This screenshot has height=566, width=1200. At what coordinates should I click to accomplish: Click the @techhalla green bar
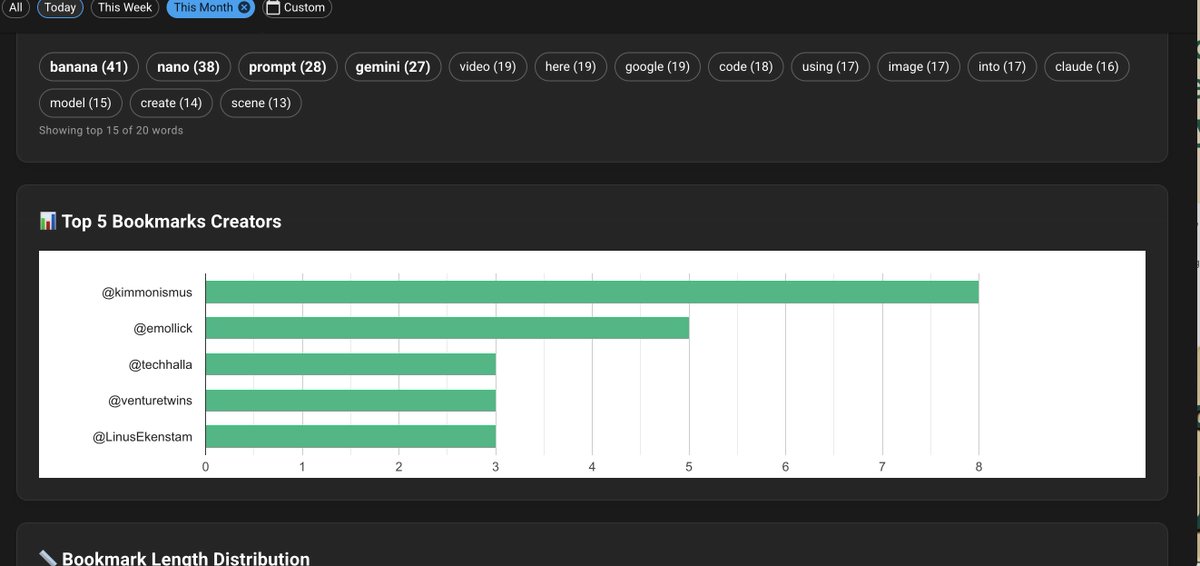click(350, 364)
